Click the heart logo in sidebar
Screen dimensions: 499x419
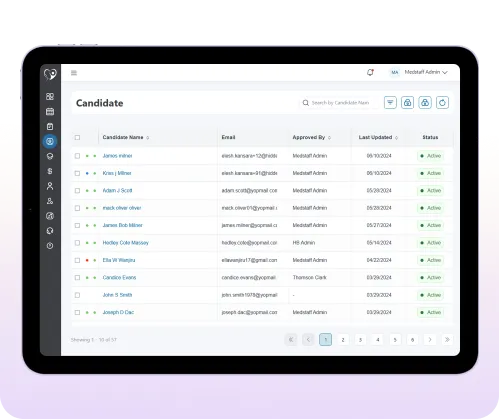tap(50, 74)
